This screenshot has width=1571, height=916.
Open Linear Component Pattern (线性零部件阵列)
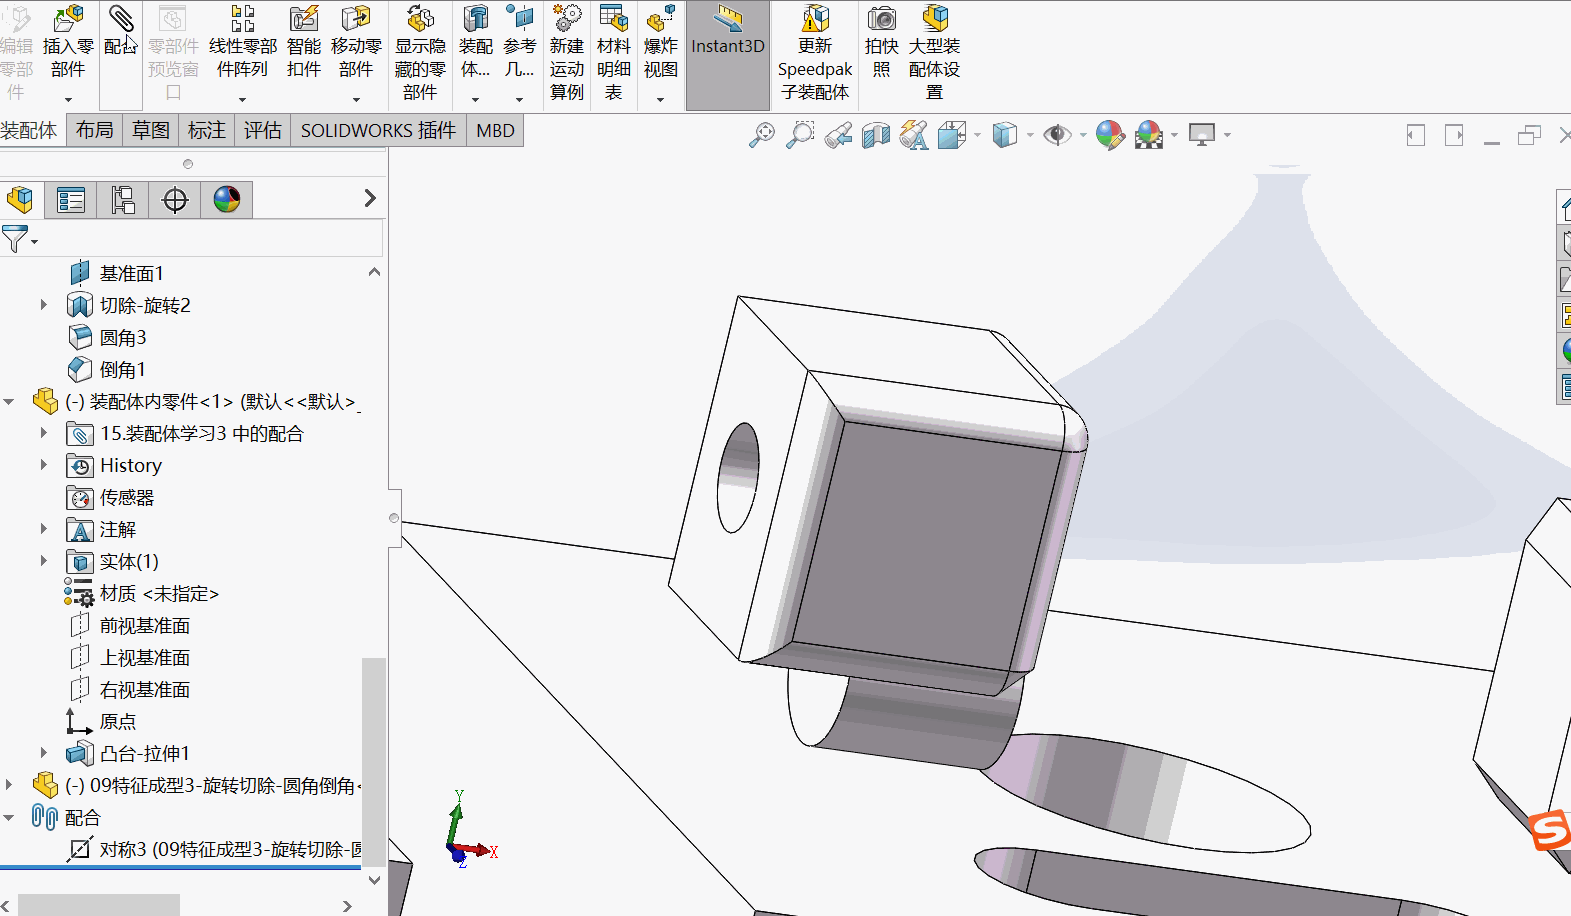[x=243, y=19]
